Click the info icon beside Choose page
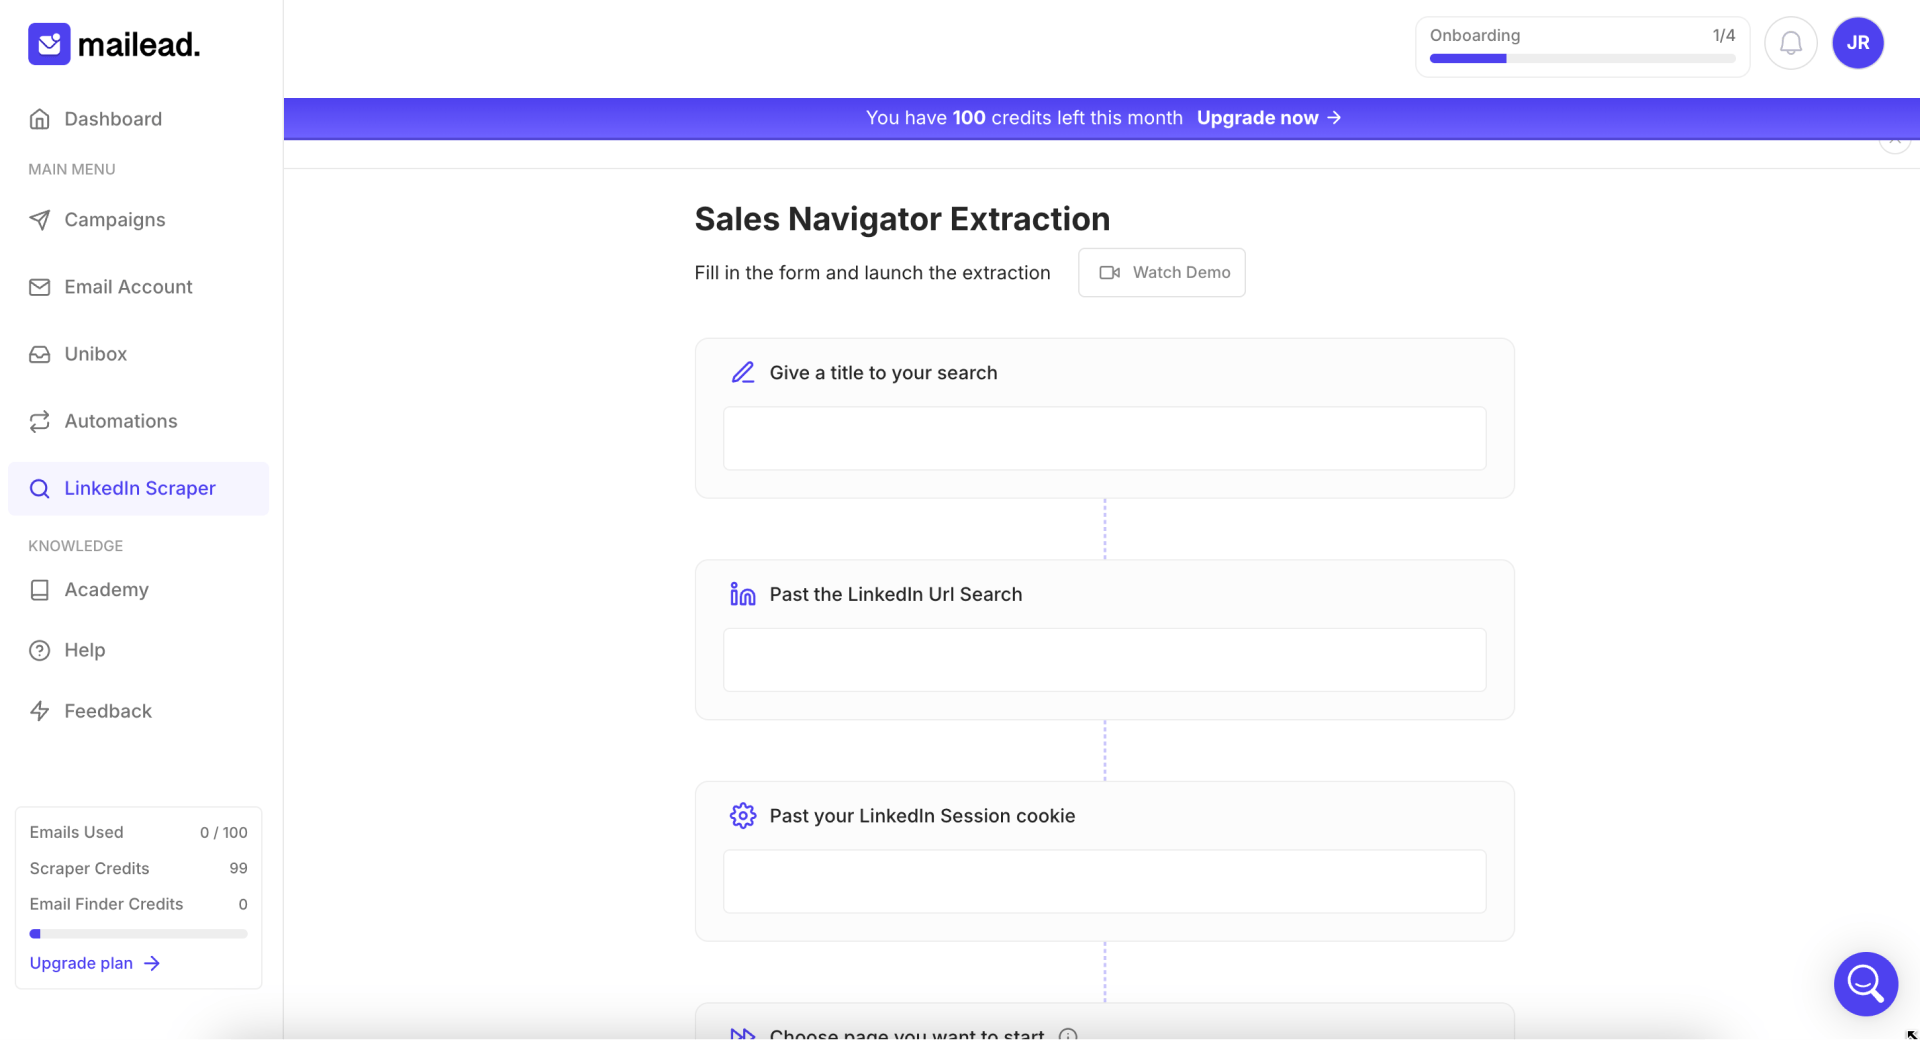 [1068, 1034]
